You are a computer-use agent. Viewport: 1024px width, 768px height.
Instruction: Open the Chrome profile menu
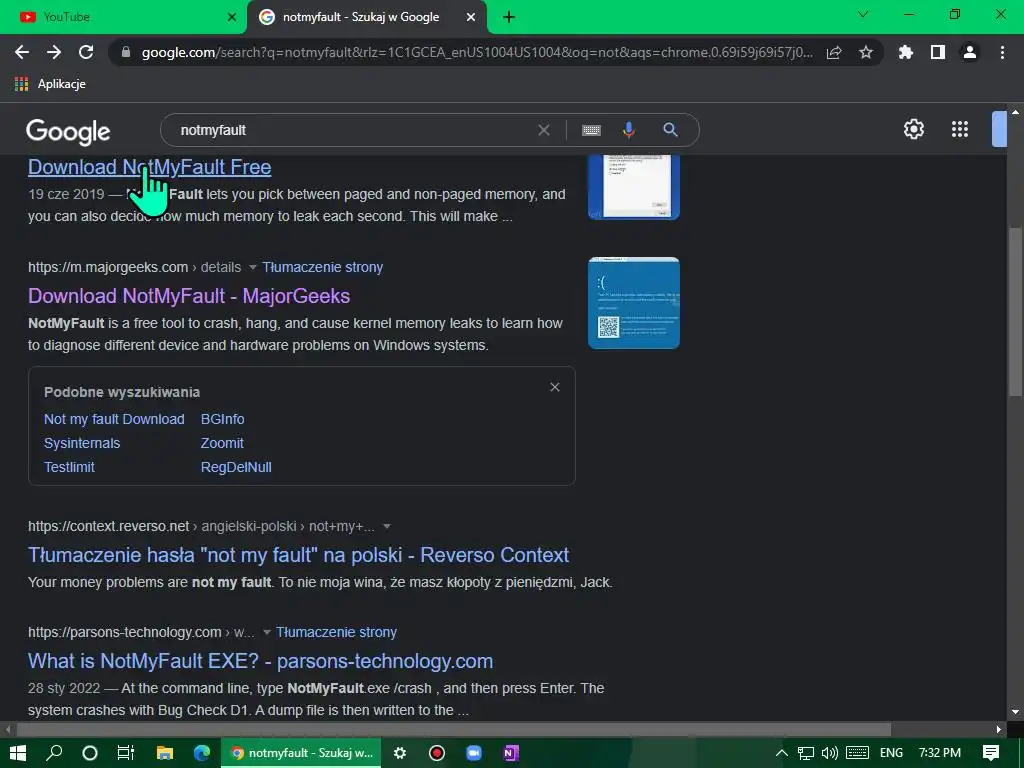pos(970,52)
